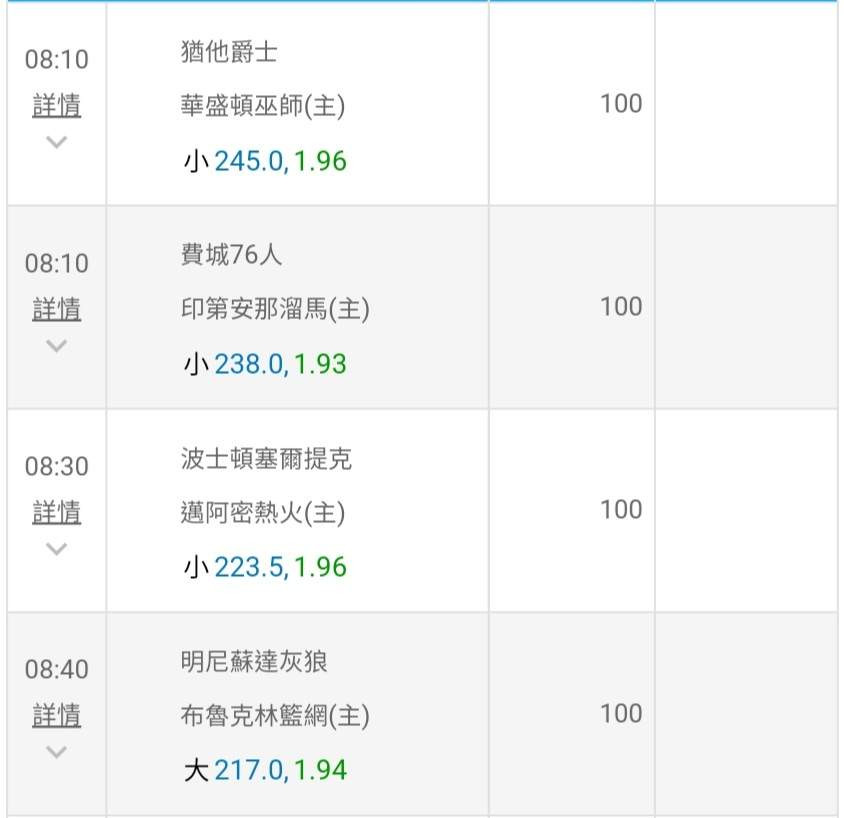Click team name 明尼蘇達灰狼
The image size is (844, 818).
click(x=254, y=662)
